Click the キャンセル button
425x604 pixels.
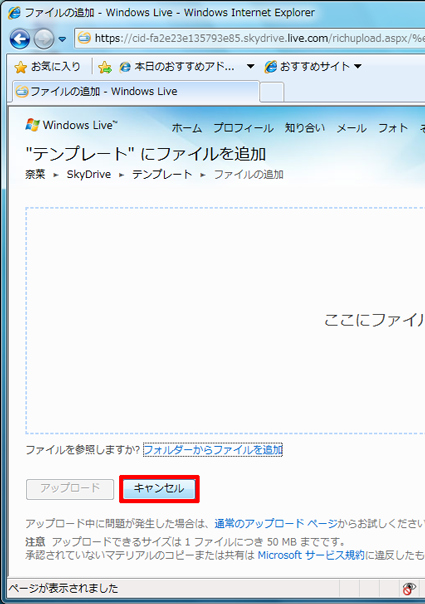point(159,488)
